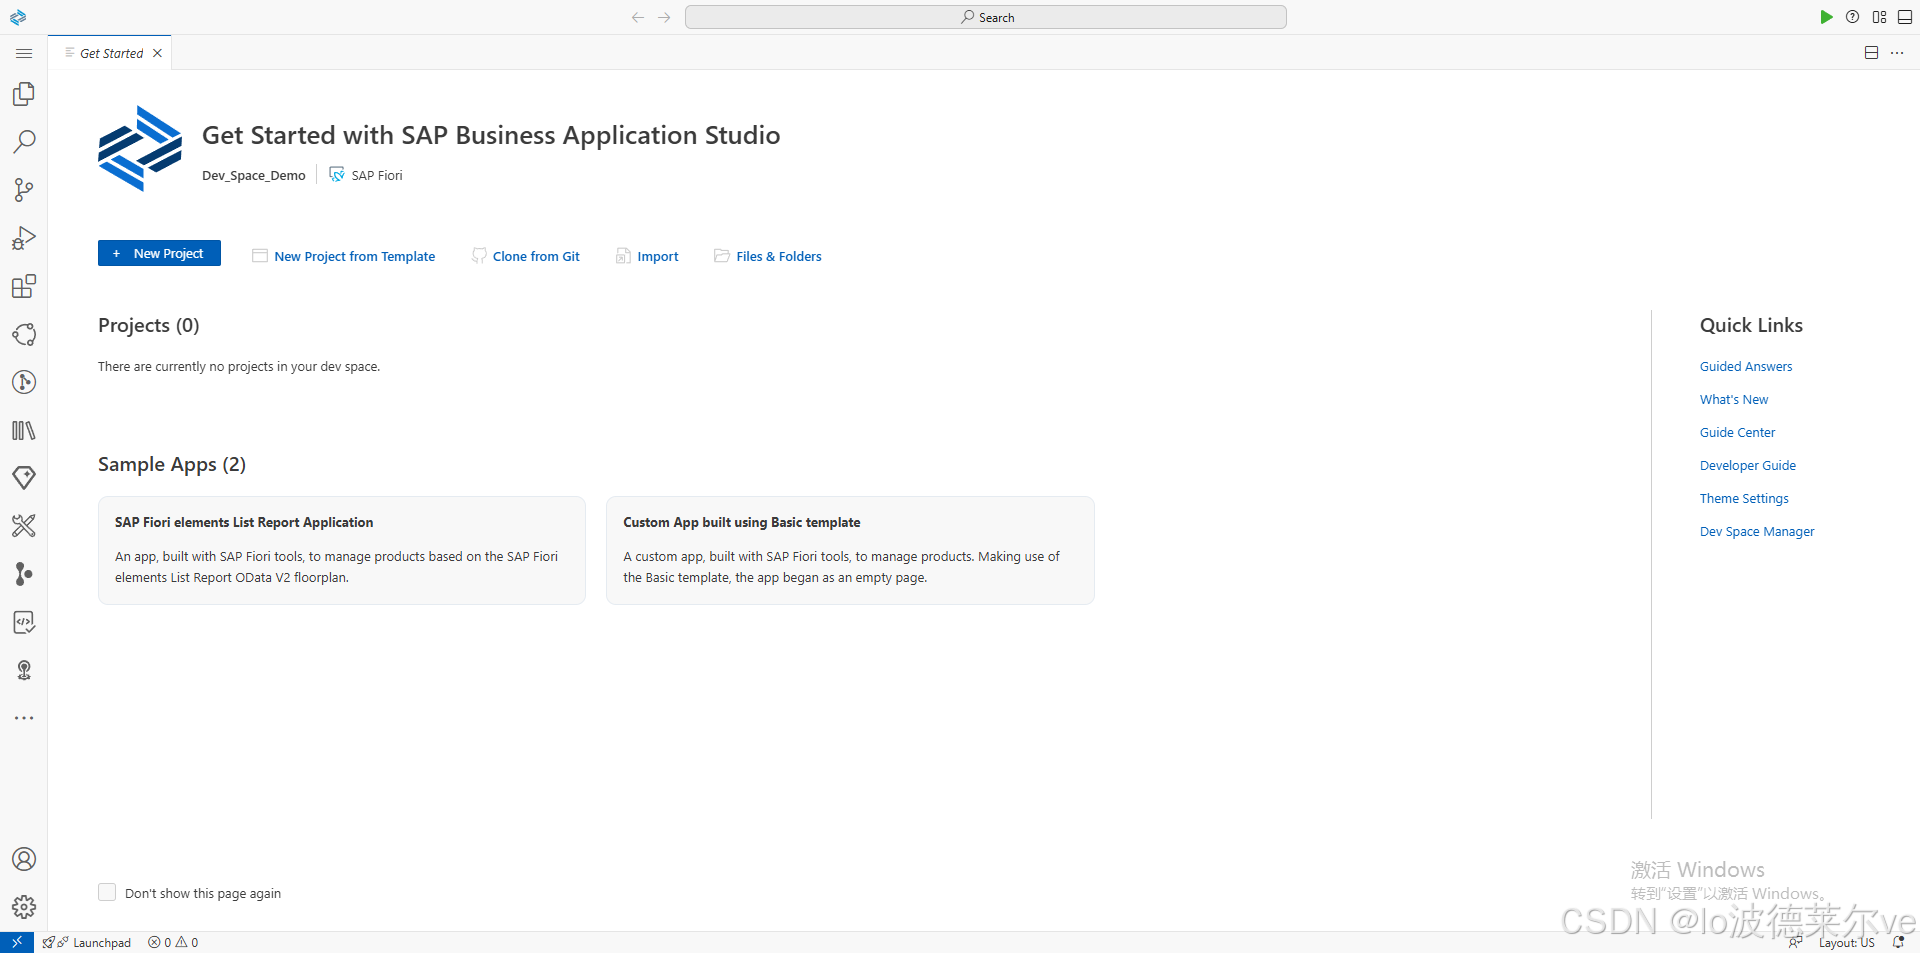This screenshot has width=1920, height=953.
Task: Open the Dev Space Manager link
Action: (1757, 532)
